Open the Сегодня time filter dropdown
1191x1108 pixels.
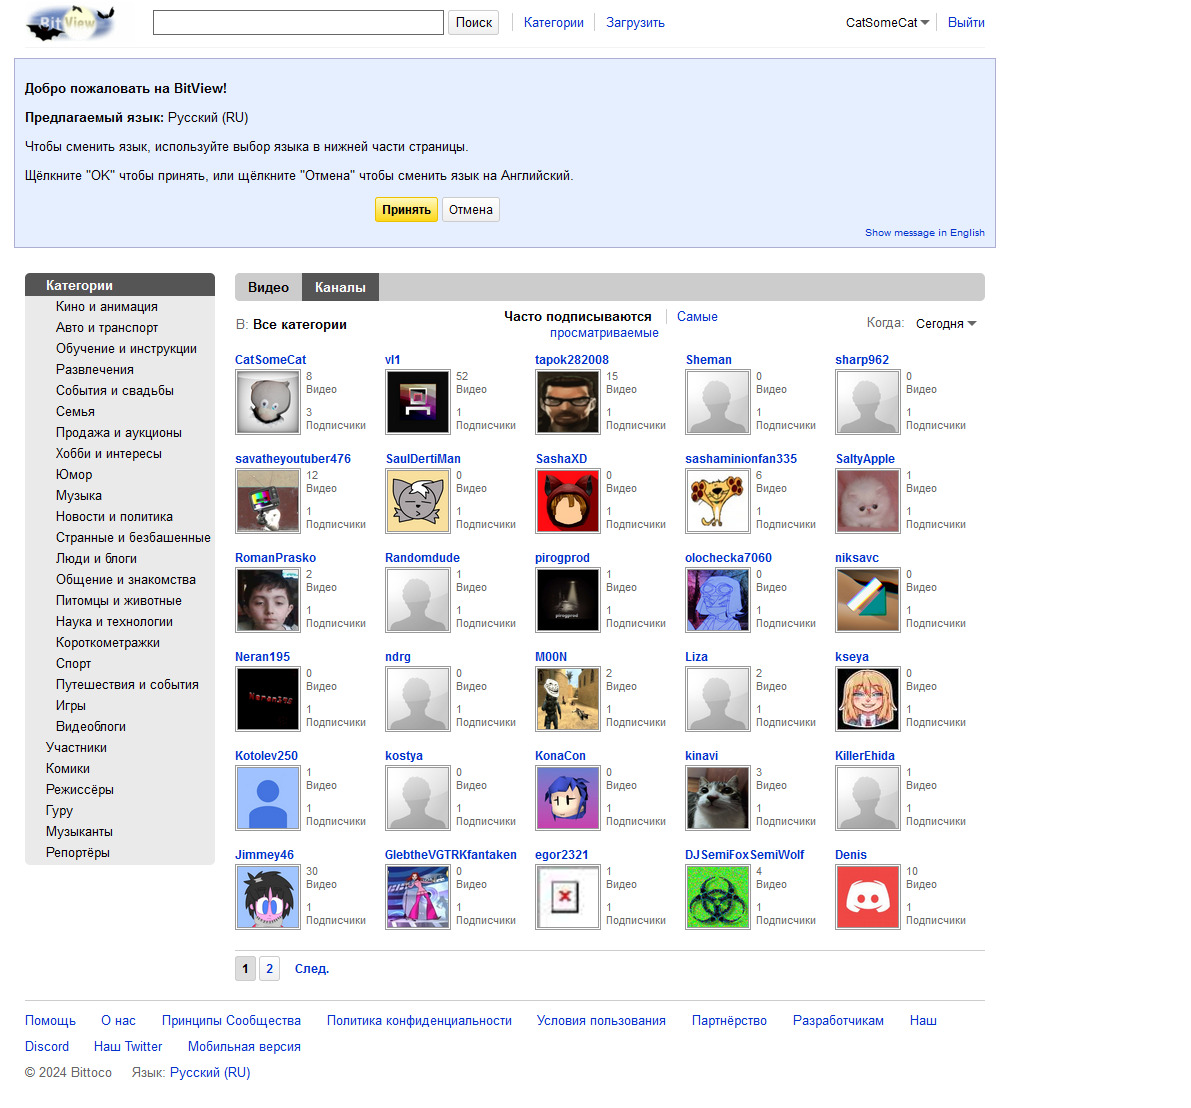pos(946,324)
